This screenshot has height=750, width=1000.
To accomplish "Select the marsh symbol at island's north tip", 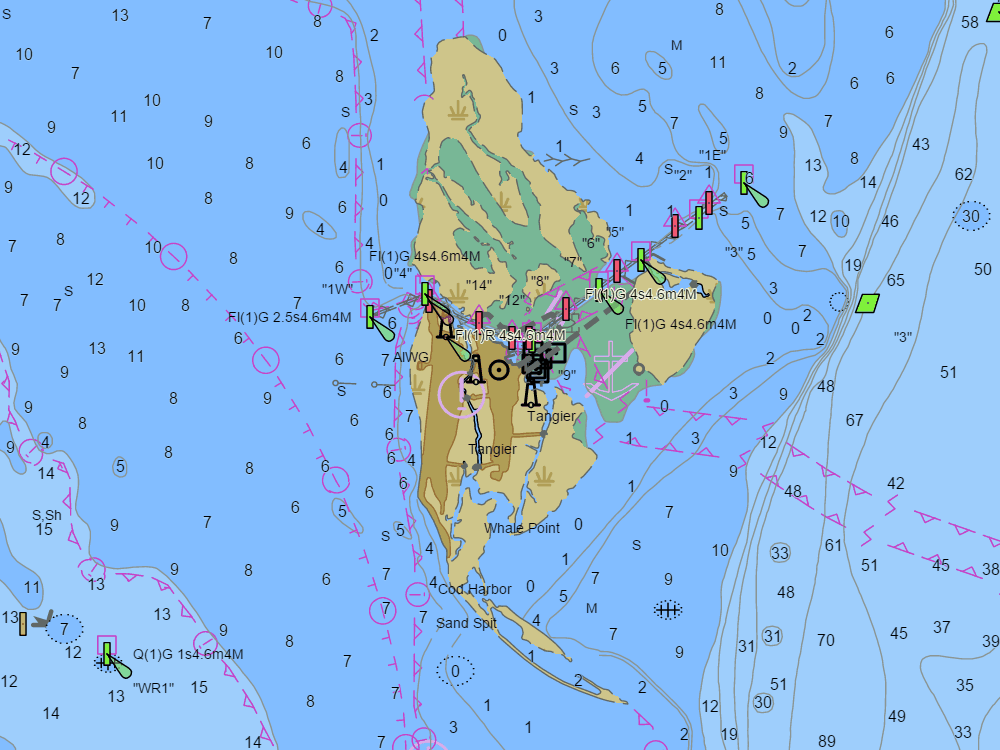I will coord(458,111).
